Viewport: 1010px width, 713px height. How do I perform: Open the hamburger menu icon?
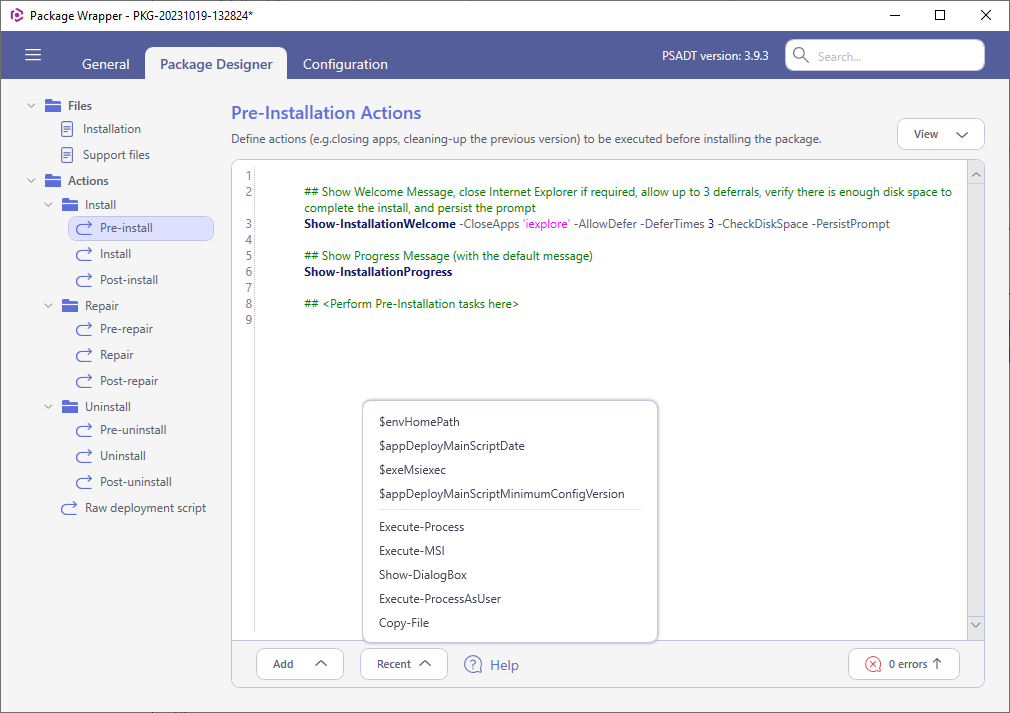33,55
